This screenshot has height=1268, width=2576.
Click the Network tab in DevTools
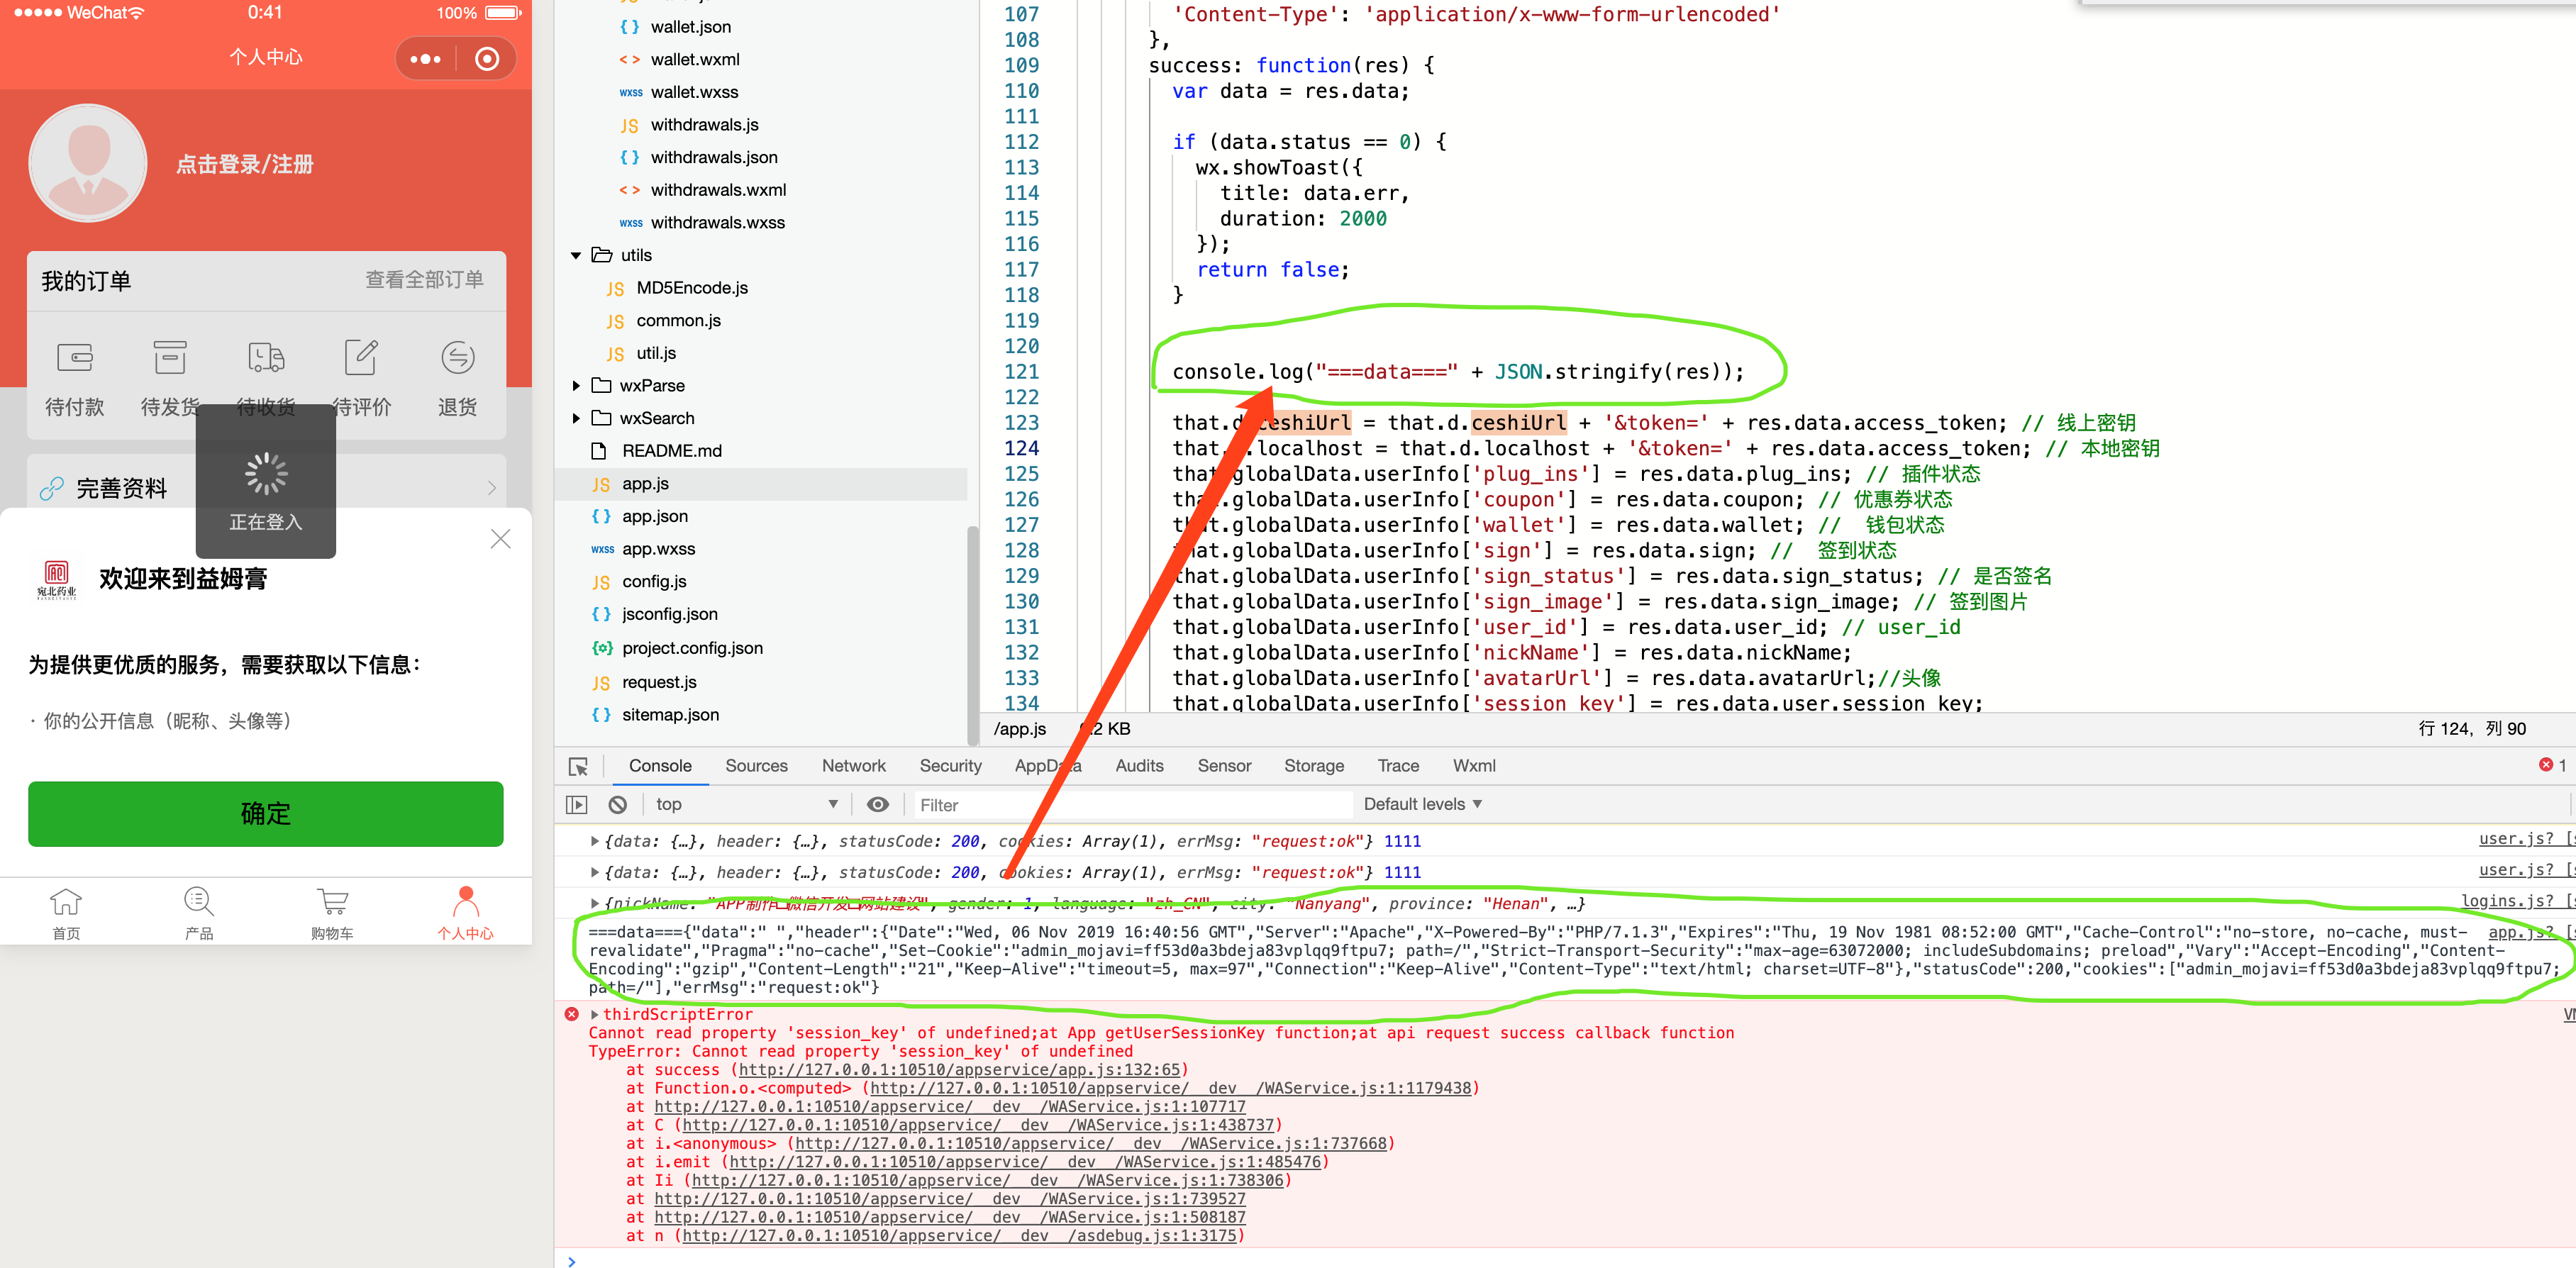[x=853, y=765]
